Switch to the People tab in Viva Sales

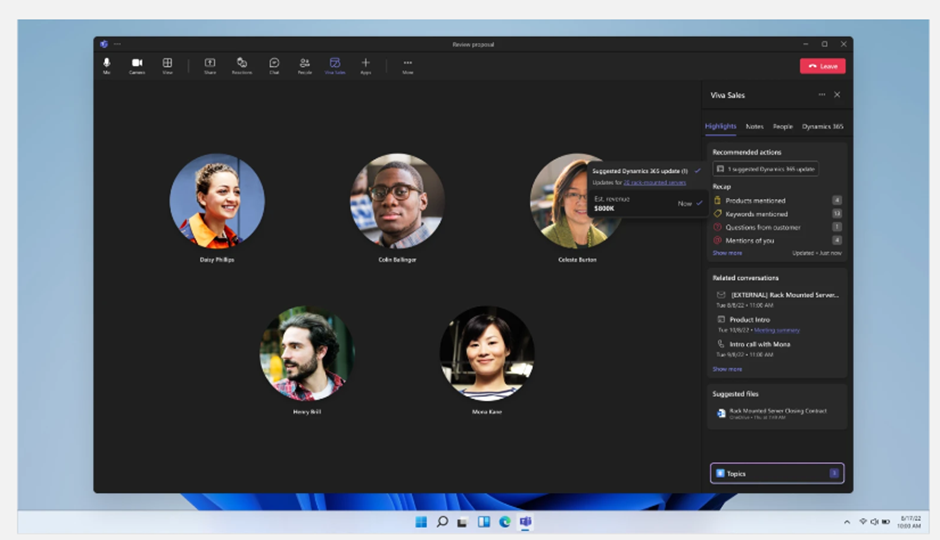click(783, 126)
